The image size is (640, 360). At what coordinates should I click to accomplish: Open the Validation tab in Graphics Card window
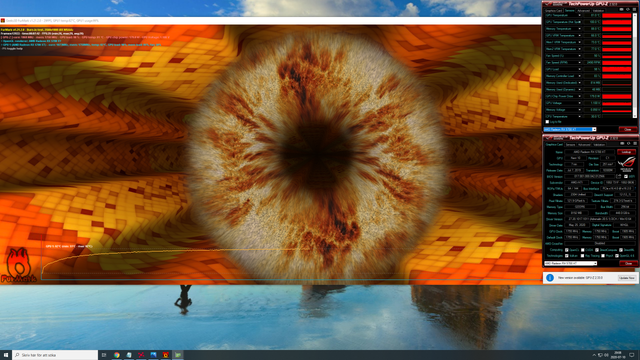[599, 144]
